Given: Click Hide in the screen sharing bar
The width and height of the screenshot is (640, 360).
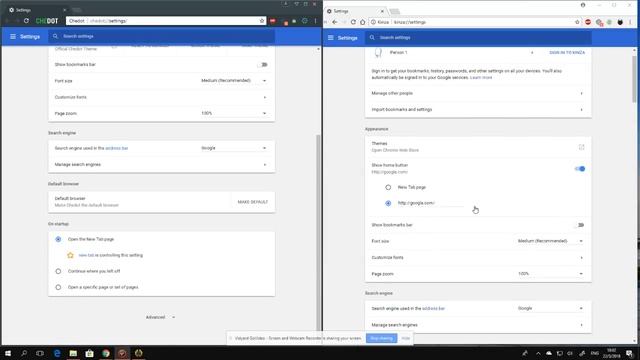Looking at the screenshot, I should click(405, 338).
